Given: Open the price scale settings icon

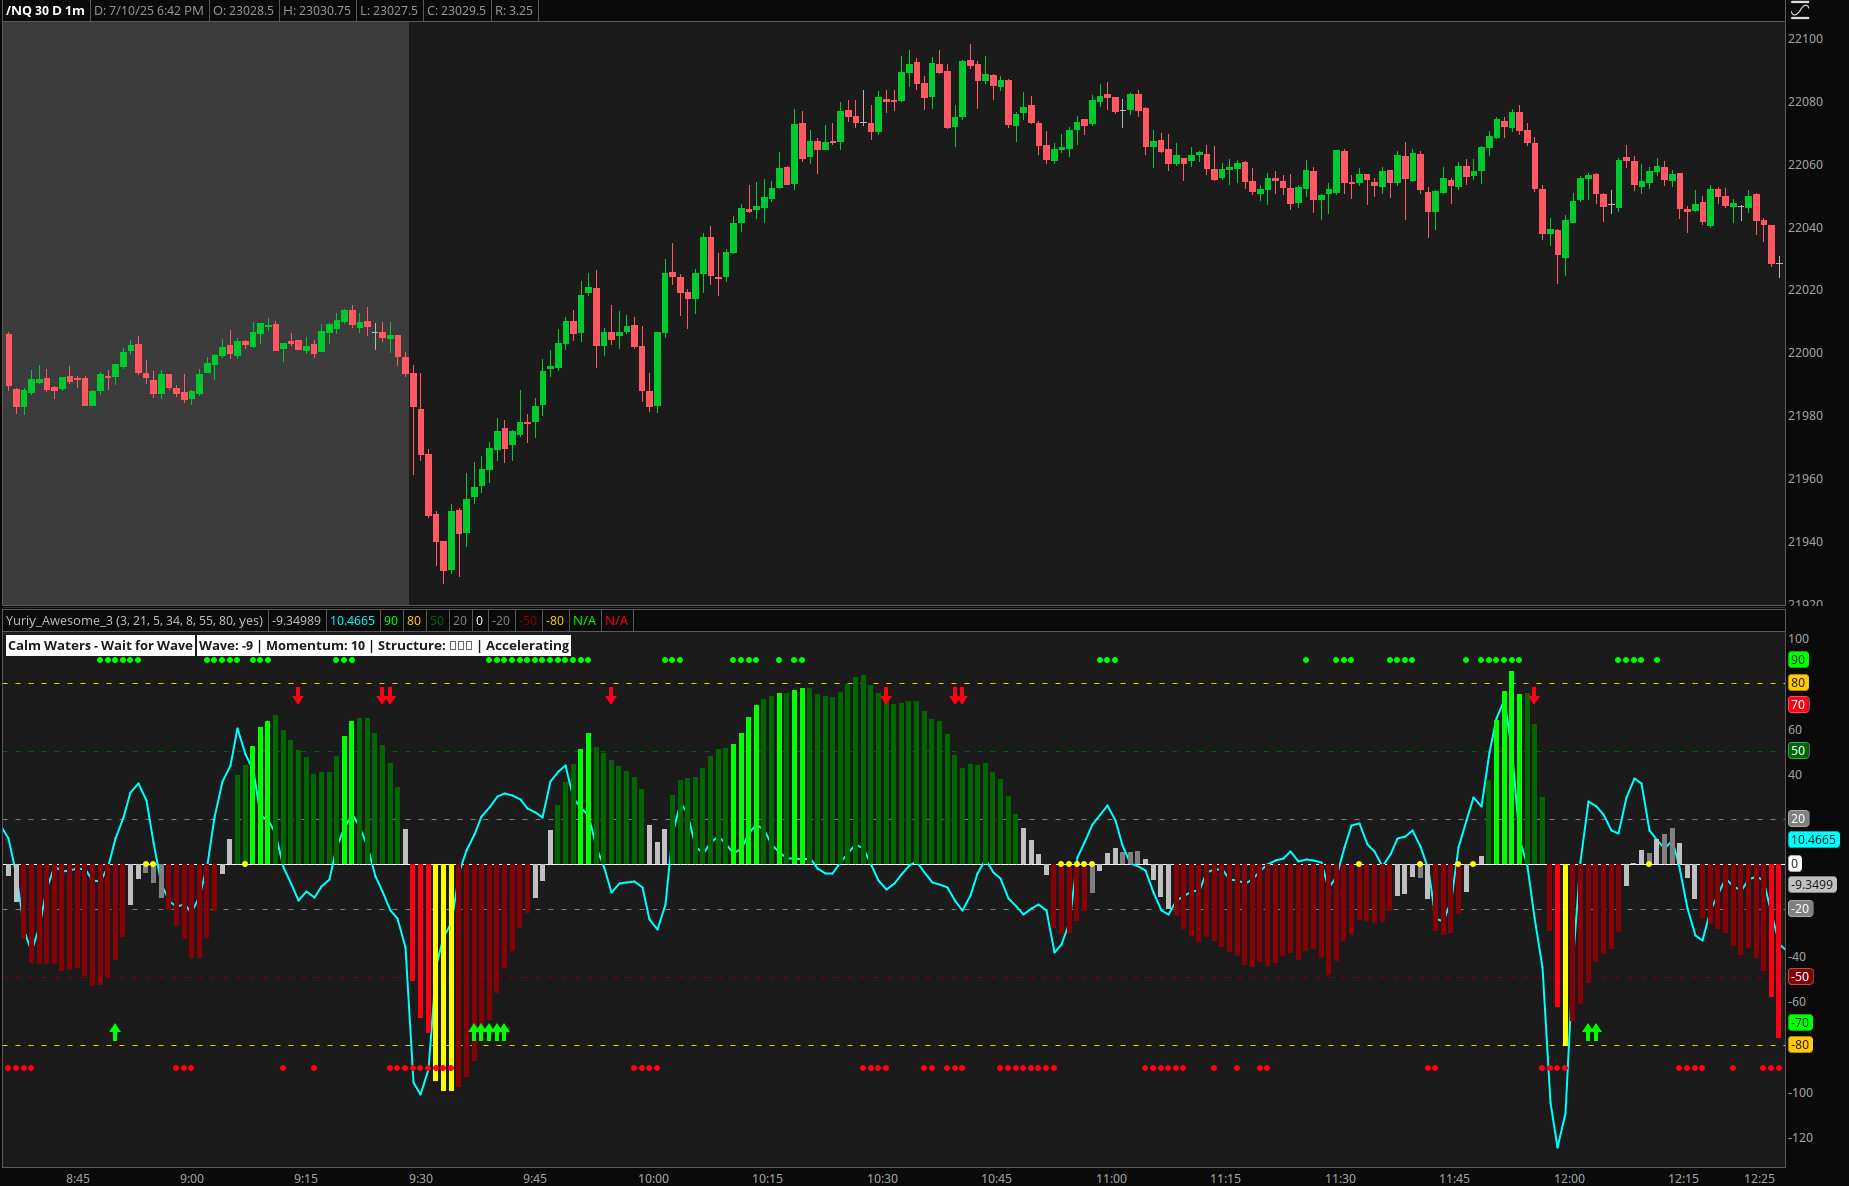Looking at the screenshot, I should pyautogui.click(x=1800, y=10).
